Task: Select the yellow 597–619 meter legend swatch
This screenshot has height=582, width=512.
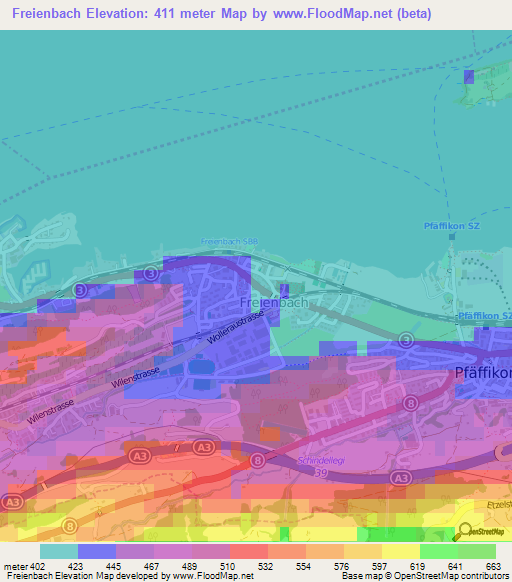Action: tap(401, 552)
